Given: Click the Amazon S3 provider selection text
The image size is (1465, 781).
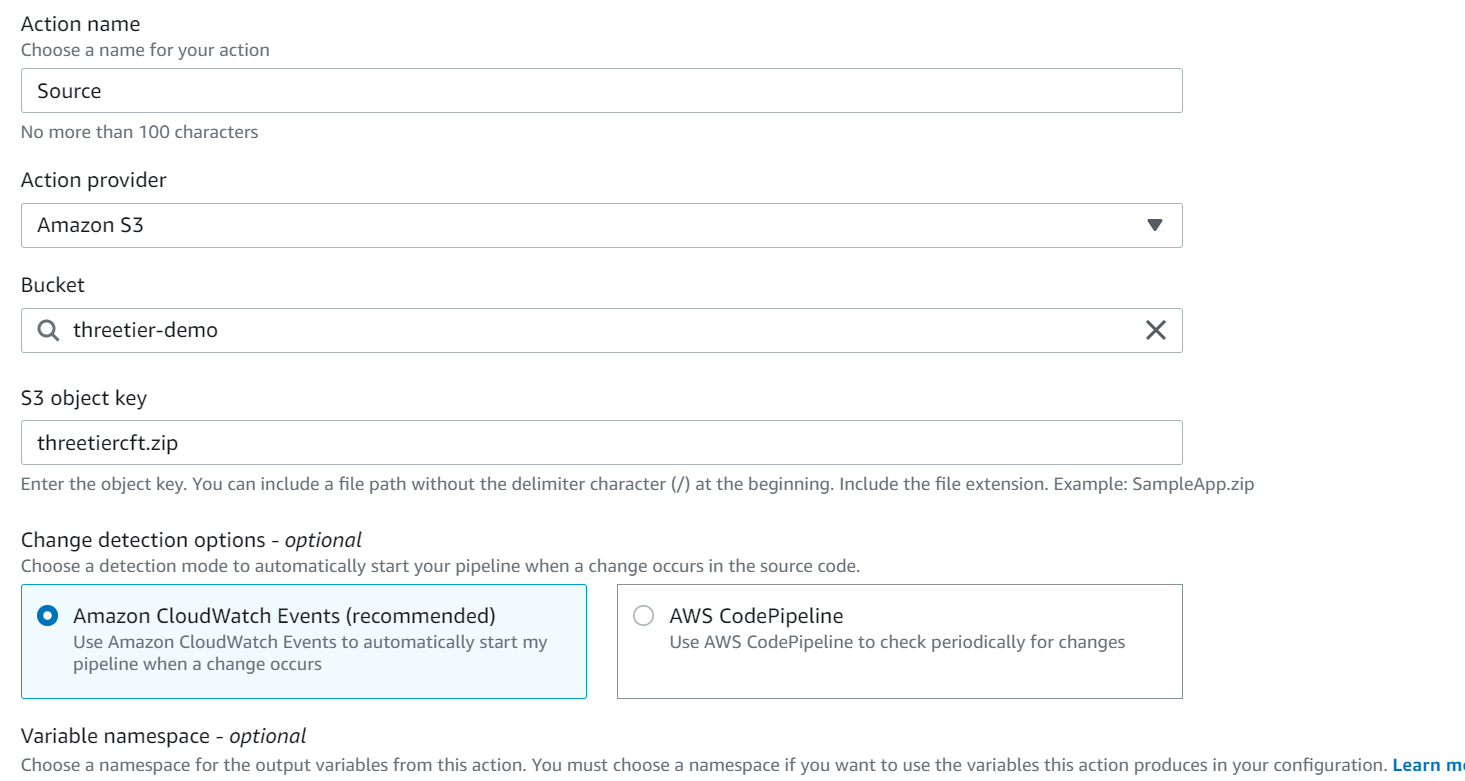Looking at the screenshot, I should [91, 225].
